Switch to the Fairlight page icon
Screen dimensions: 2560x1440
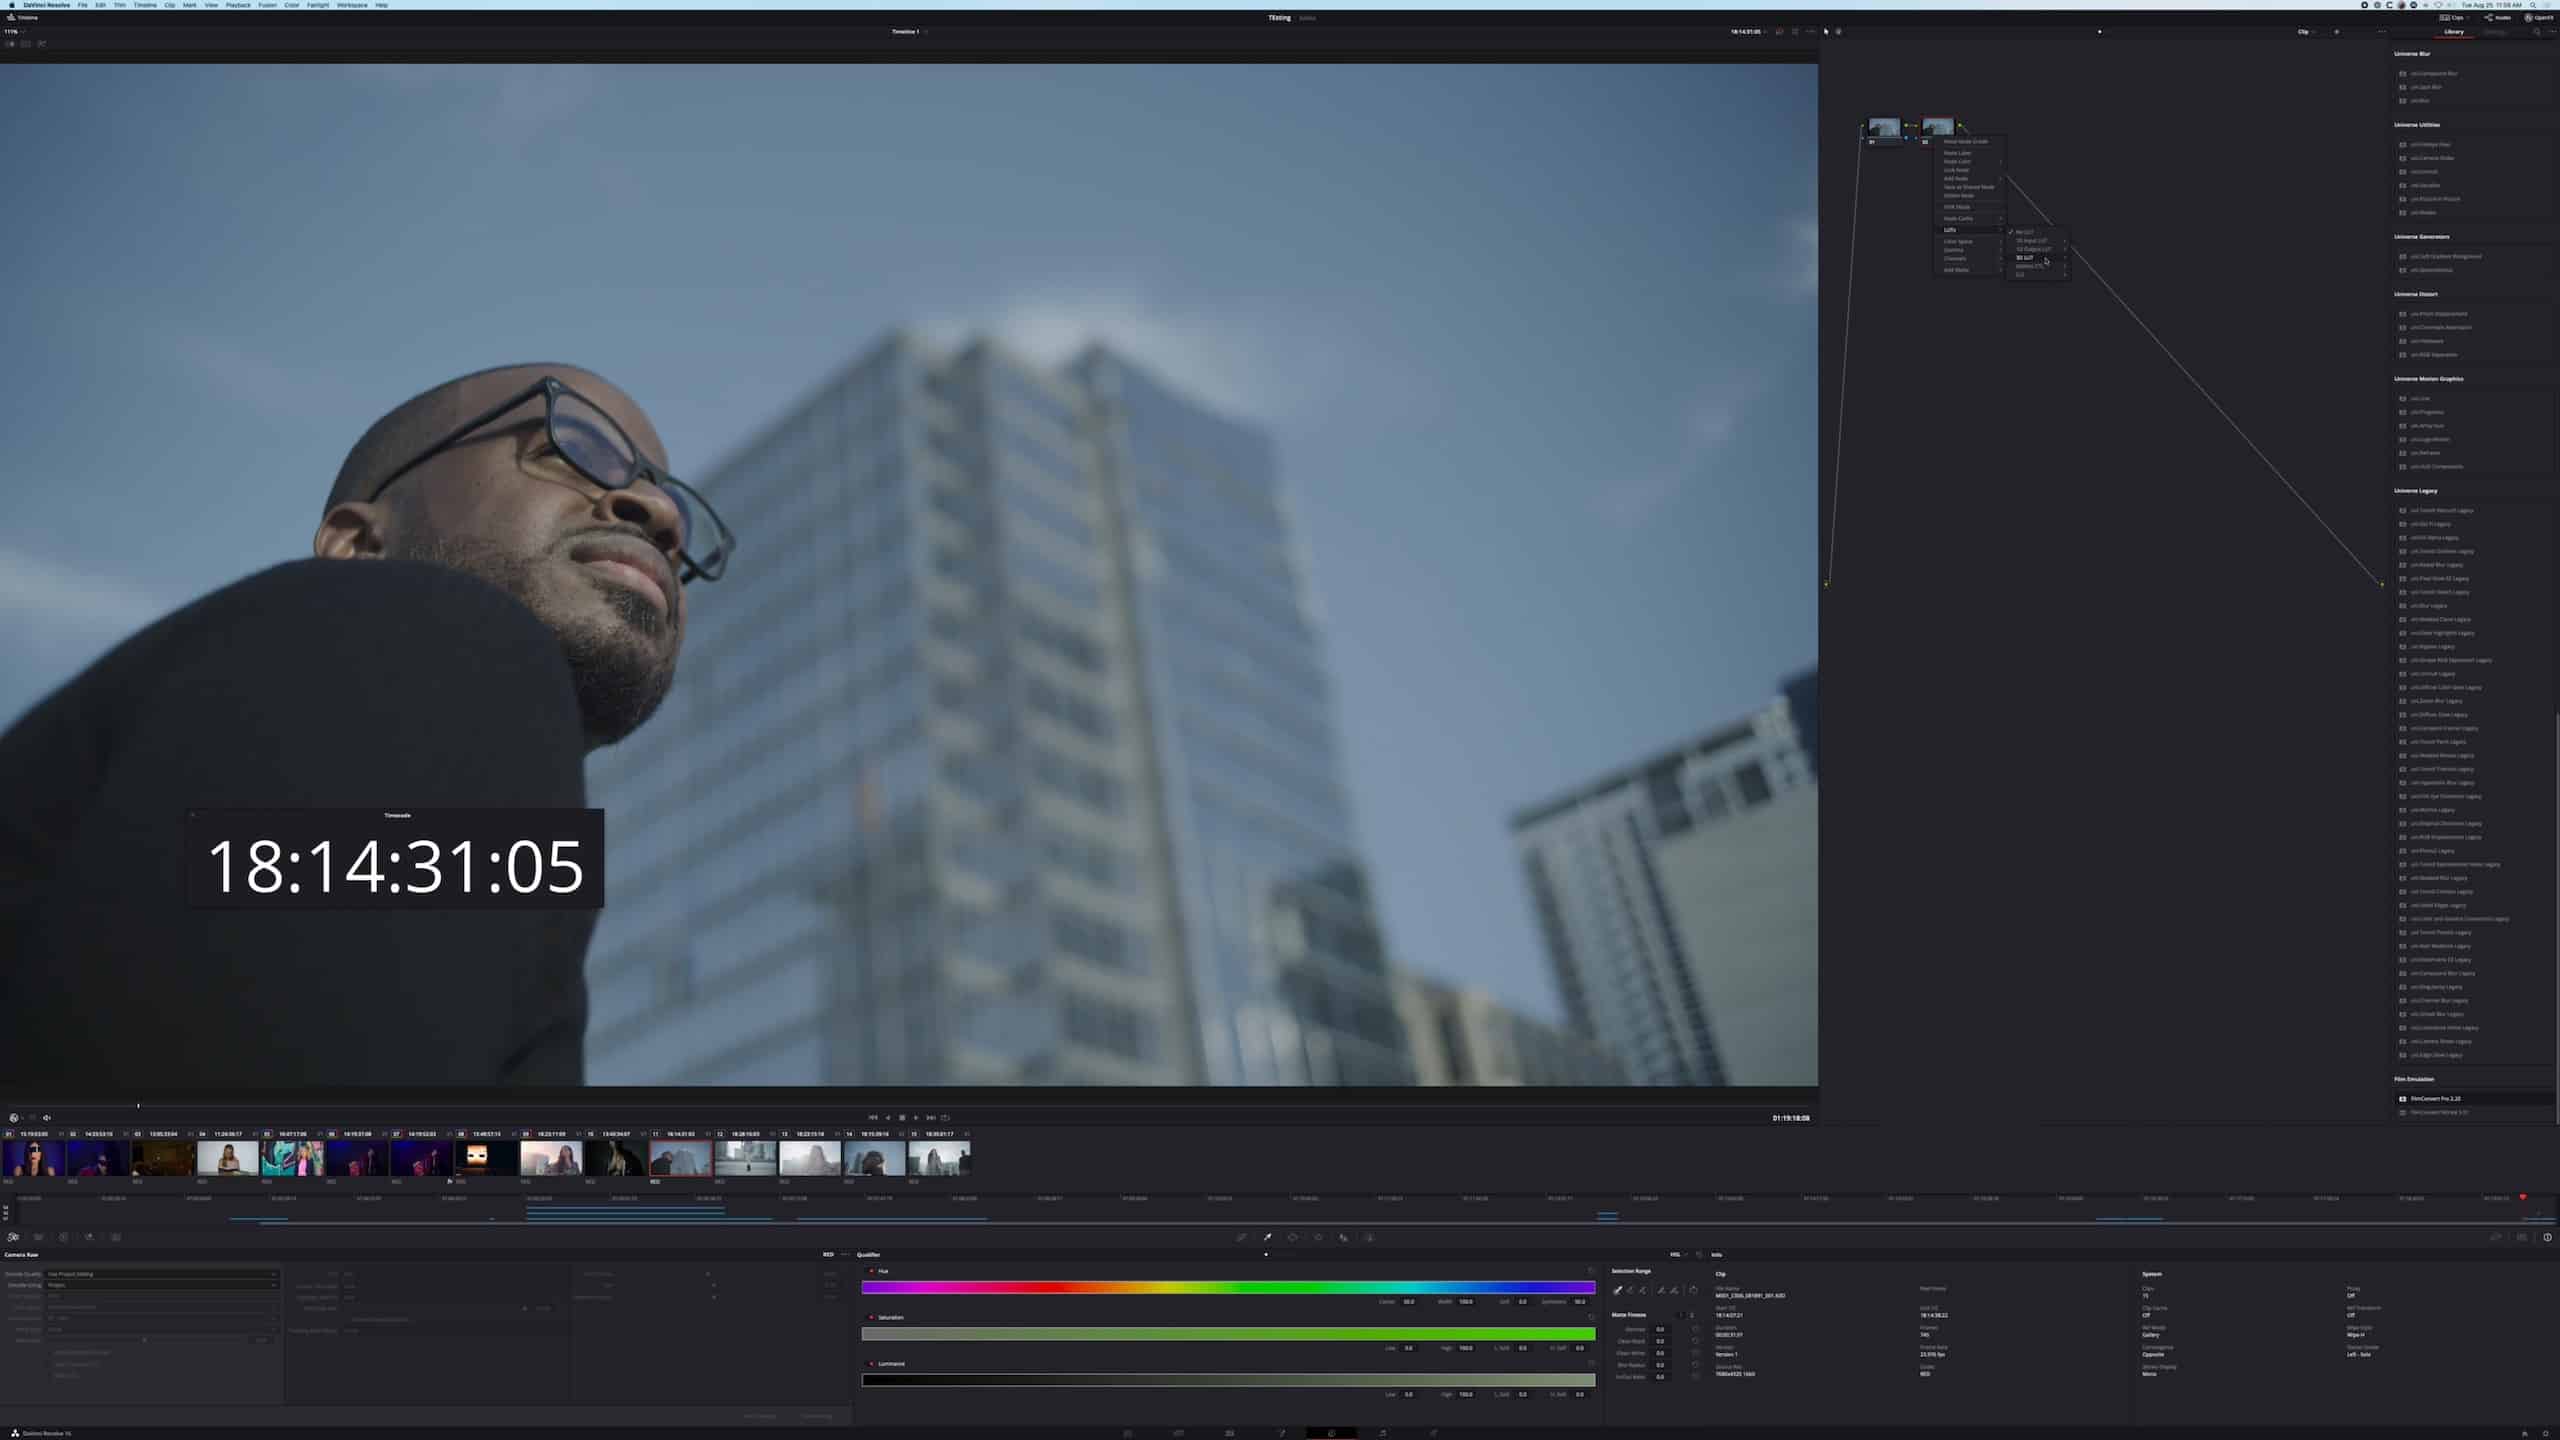1382,1433
